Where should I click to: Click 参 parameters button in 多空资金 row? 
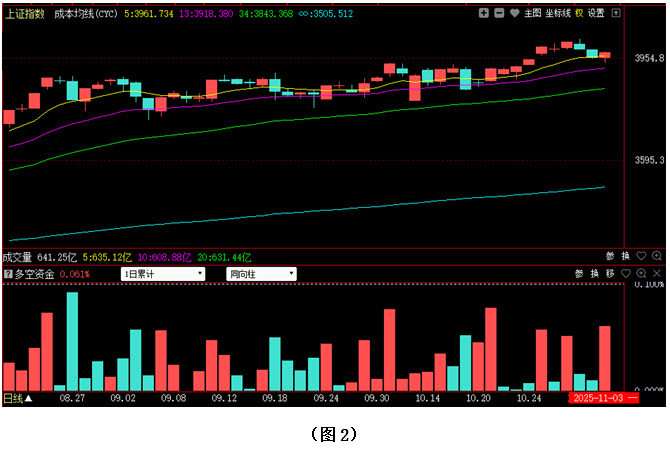(579, 273)
